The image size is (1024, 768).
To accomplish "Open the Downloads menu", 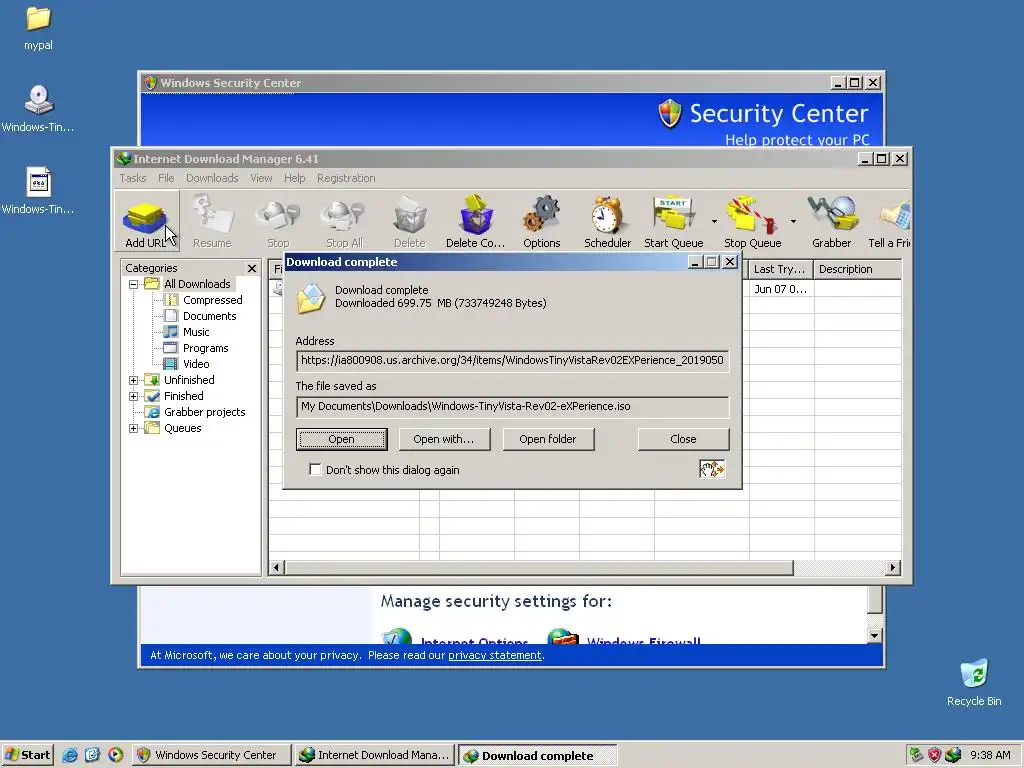I will [212, 178].
